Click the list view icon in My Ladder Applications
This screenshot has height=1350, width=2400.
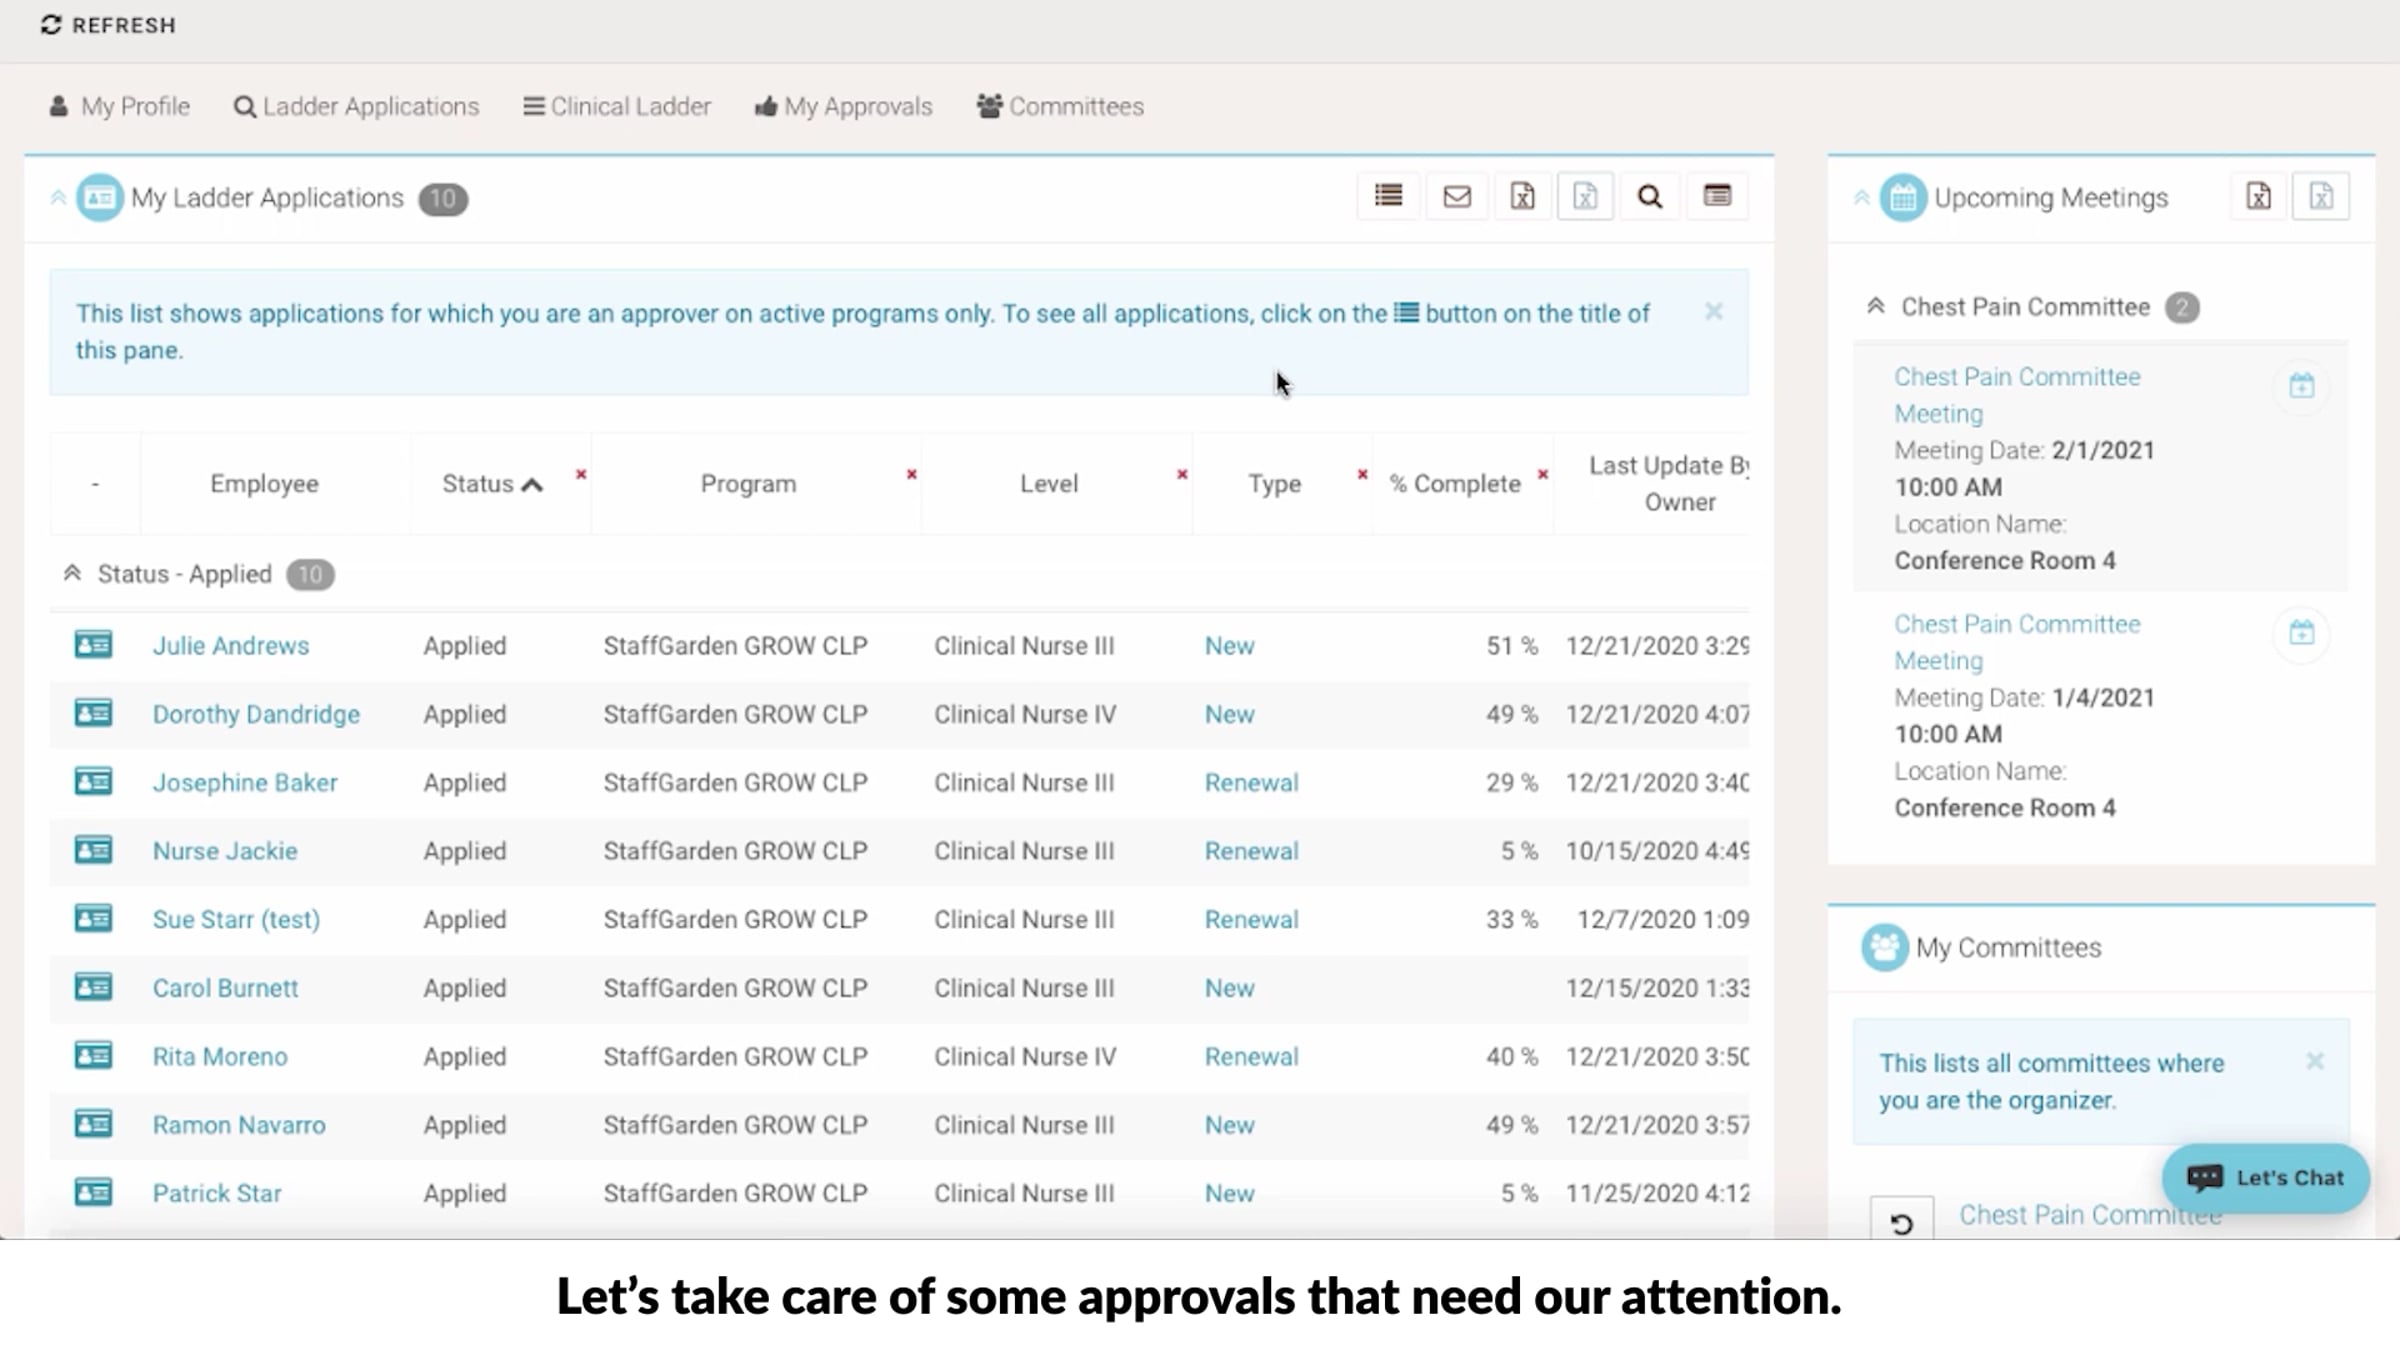(1388, 196)
